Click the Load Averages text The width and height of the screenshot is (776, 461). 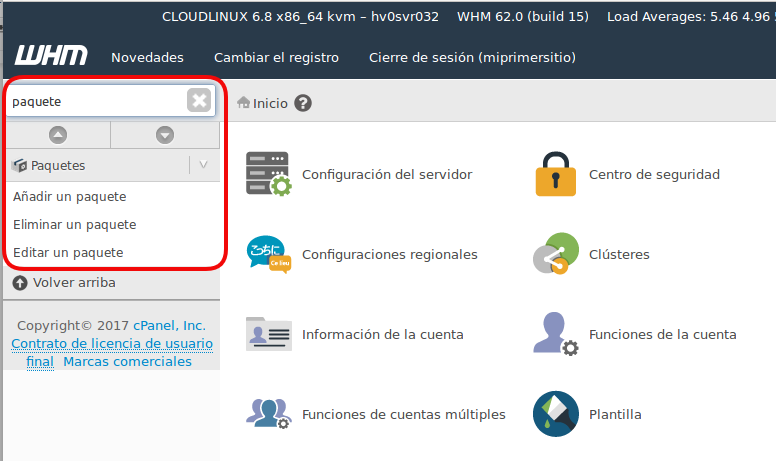(691, 17)
